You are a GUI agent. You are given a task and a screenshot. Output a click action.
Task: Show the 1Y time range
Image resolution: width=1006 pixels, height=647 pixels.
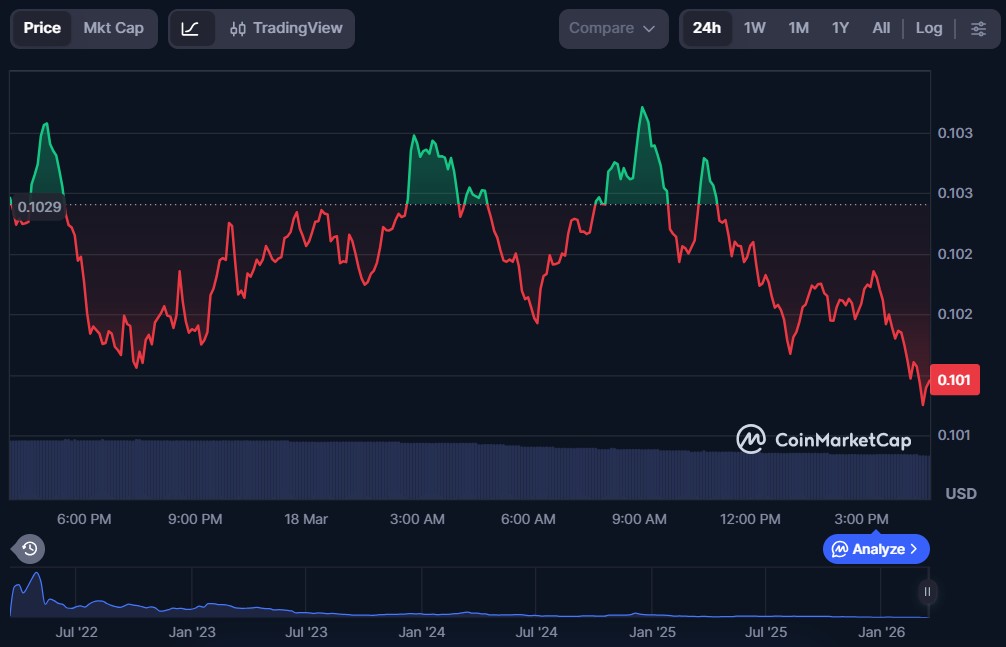point(840,28)
